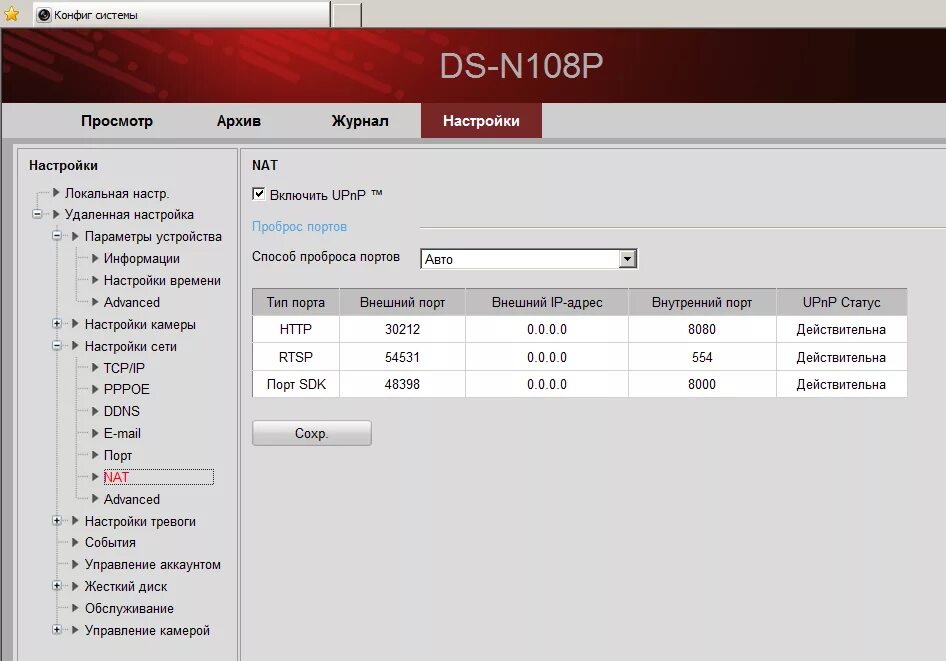Click the Управление камерой label
946x661 pixels.
pos(147,630)
